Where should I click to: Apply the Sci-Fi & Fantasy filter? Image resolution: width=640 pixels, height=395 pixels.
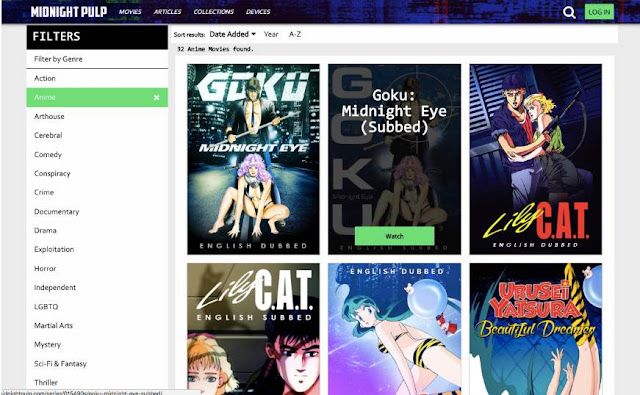click(x=97, y=364)
